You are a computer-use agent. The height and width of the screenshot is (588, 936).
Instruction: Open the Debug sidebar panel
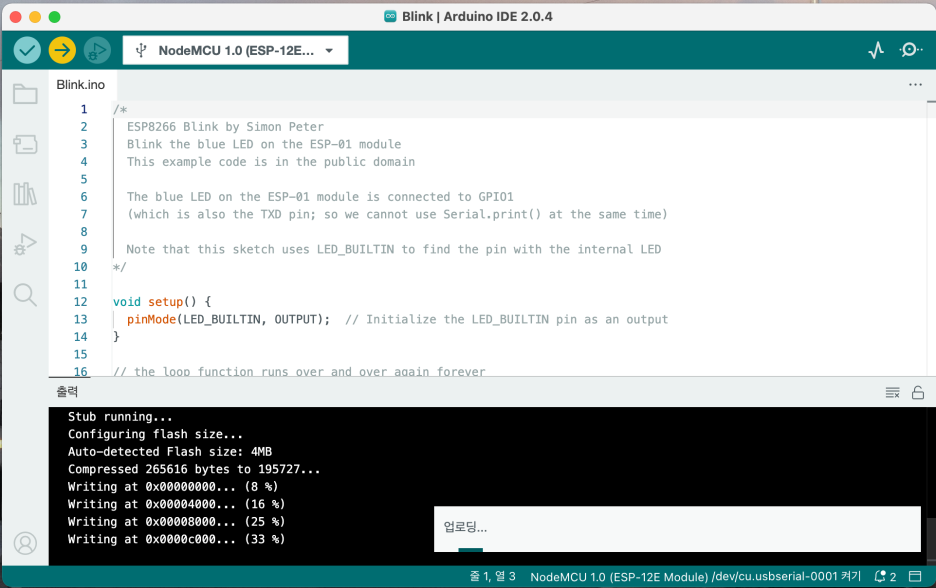(x=25, y=244)
